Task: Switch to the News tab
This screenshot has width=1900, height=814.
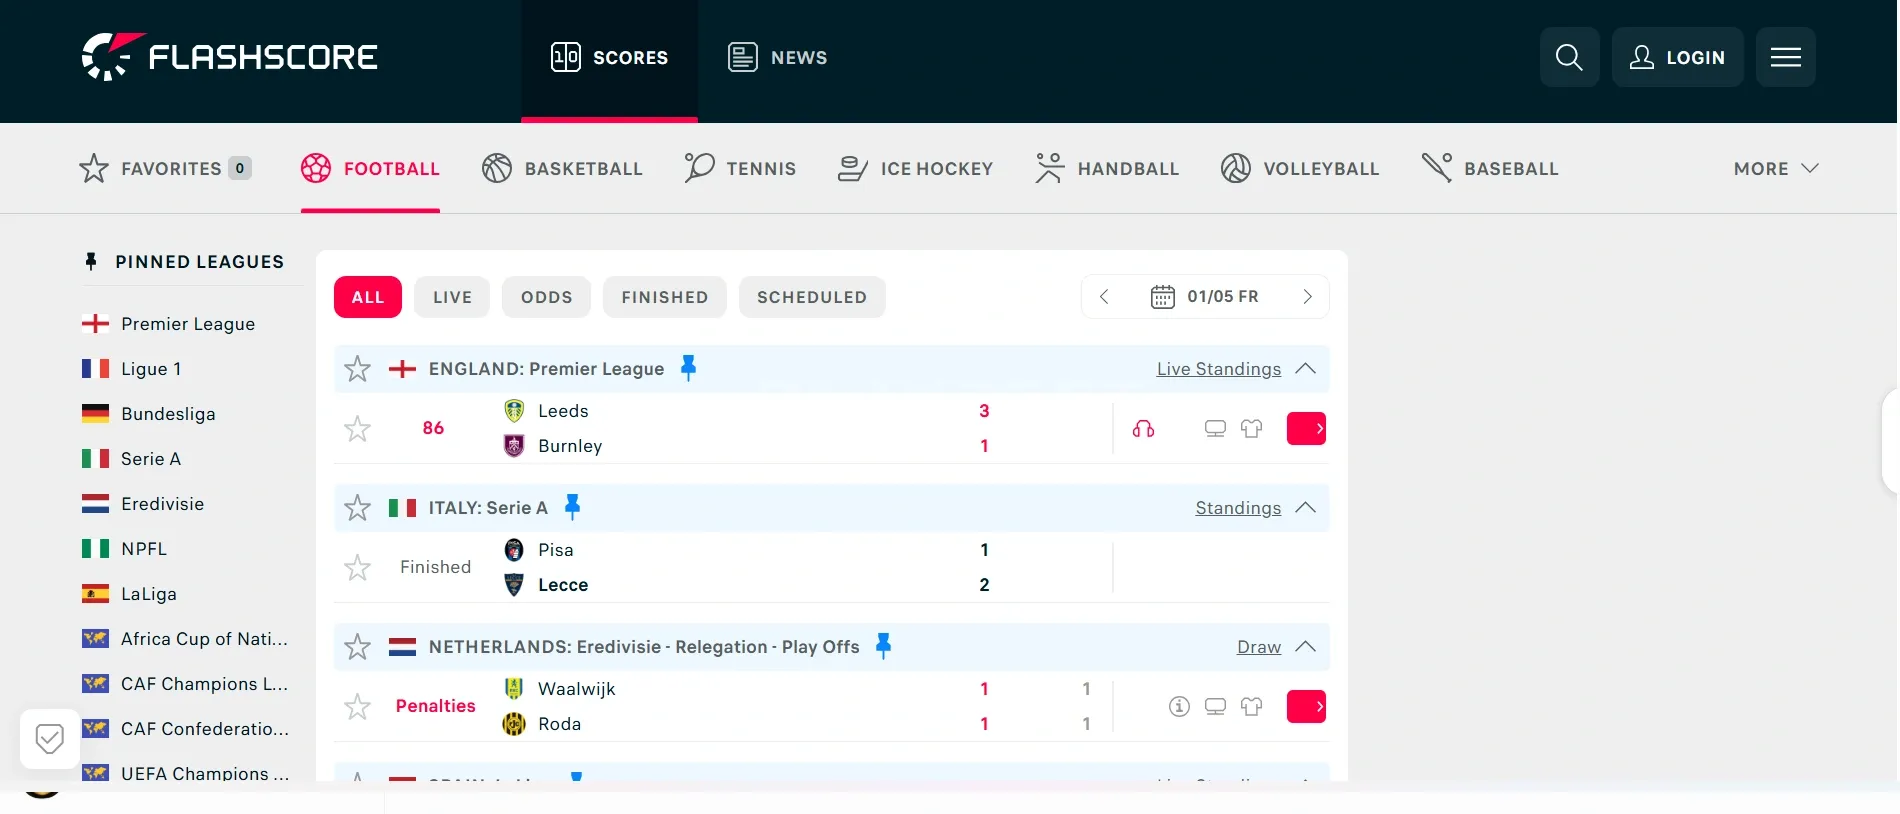Action: pyautogui.click(x=777, y=58)
